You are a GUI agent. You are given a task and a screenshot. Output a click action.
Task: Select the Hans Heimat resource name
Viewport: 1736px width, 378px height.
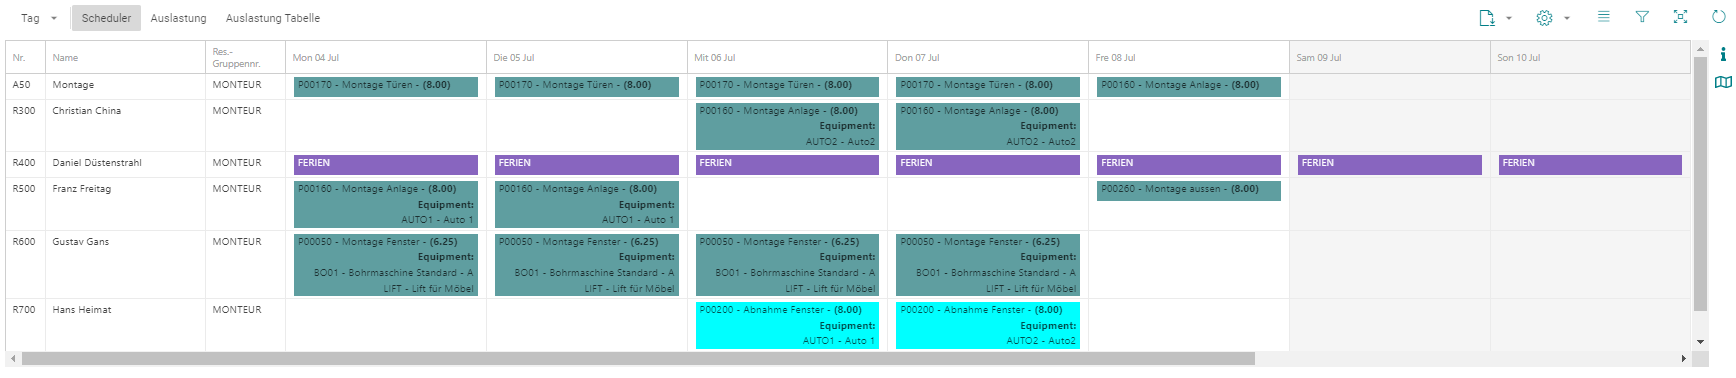click(x=82, y=310)
